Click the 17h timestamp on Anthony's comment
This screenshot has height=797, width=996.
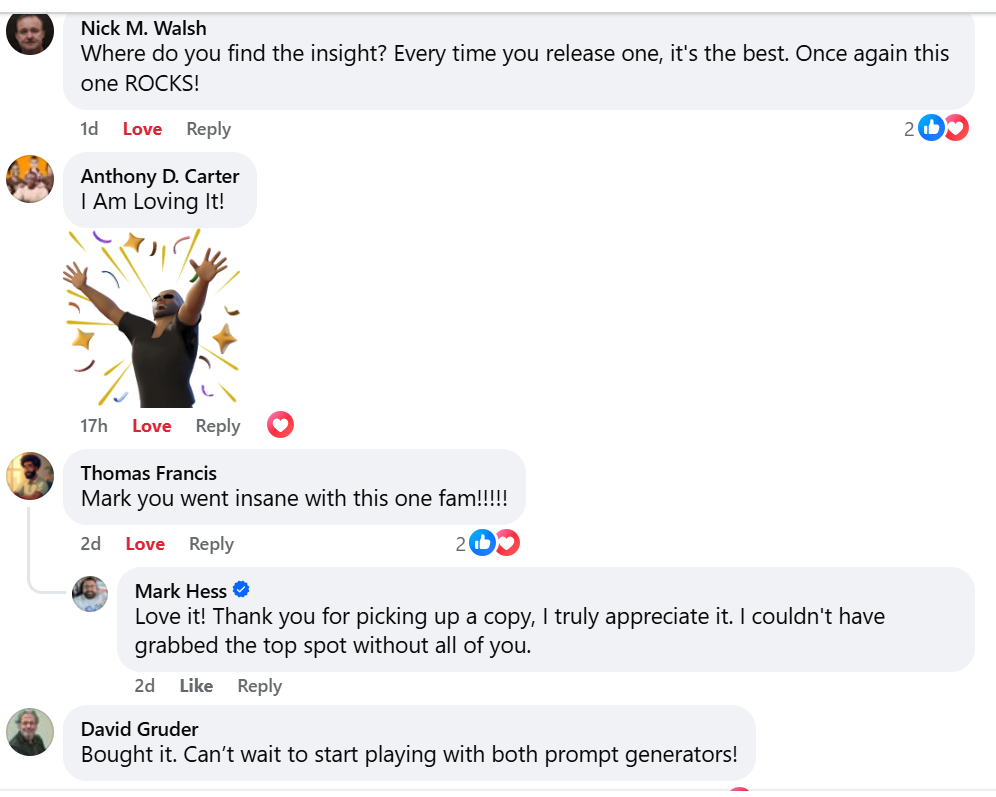click(94, 426)
